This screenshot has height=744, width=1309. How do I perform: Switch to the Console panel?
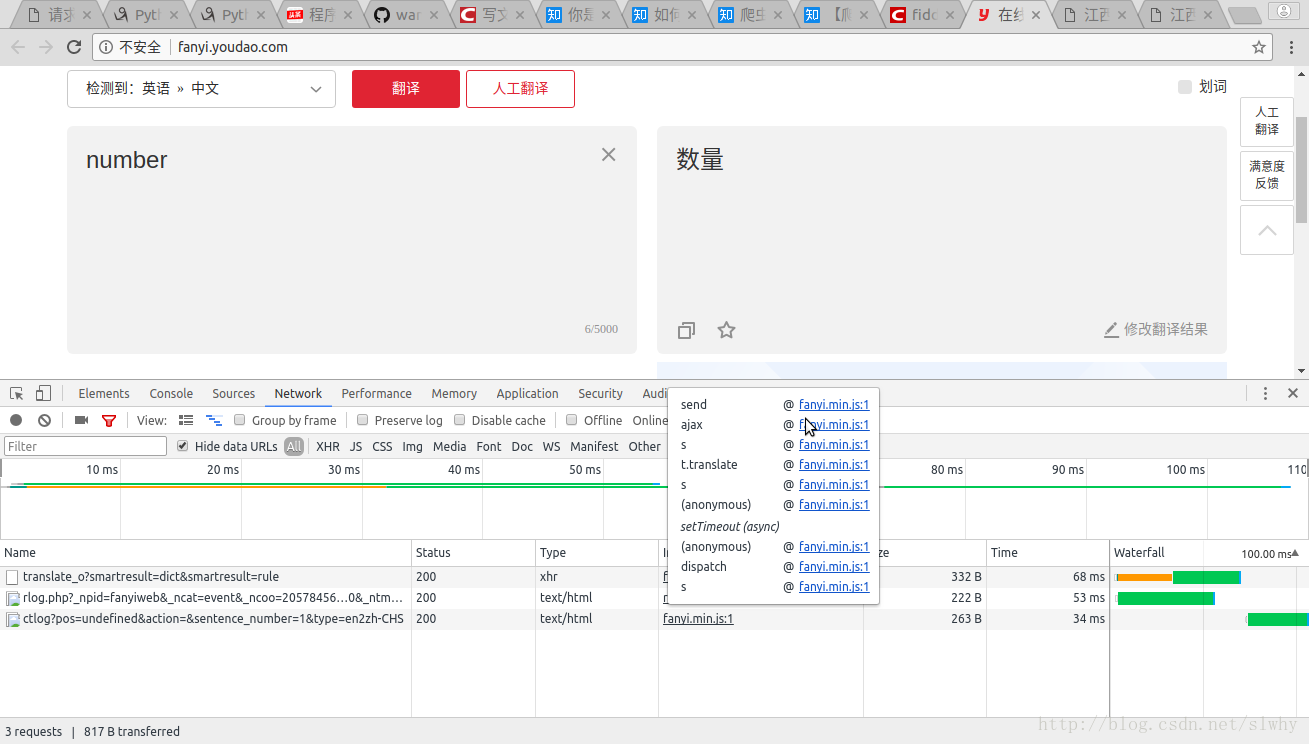170,393
